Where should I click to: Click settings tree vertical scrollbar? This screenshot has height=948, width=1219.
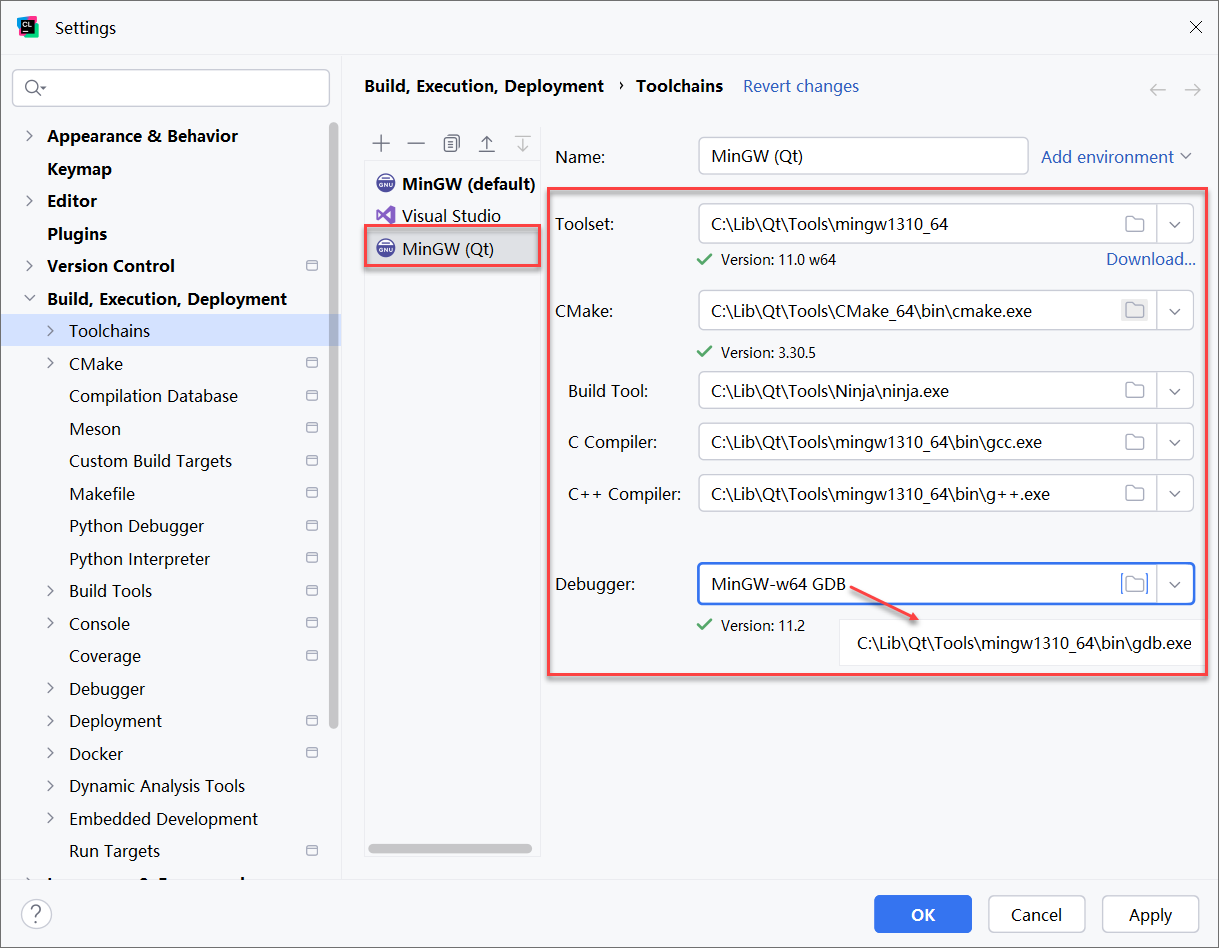334,425
